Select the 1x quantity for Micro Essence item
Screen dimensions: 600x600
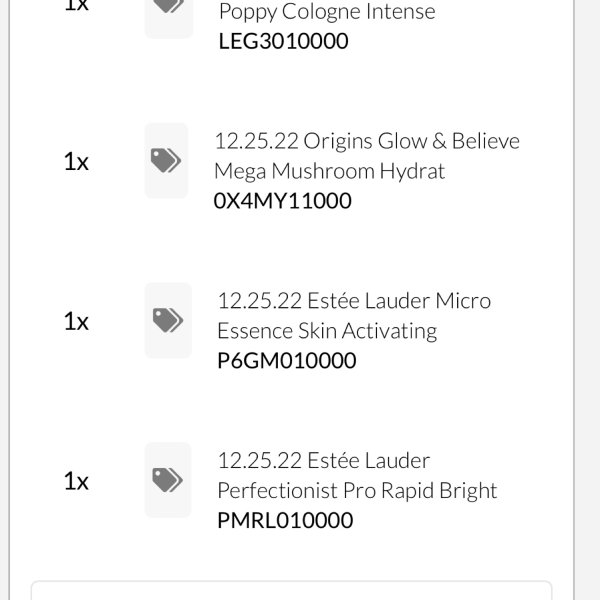pos(76,321)
